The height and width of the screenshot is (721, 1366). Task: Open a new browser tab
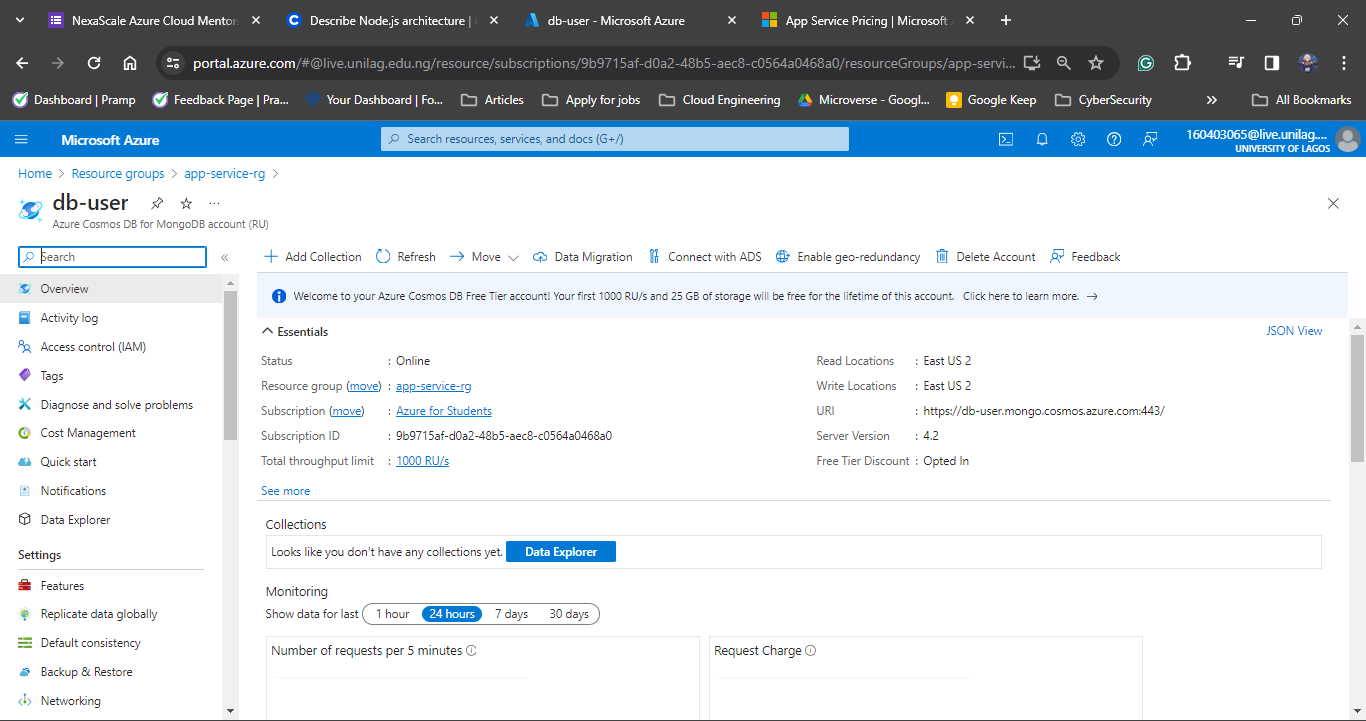tap(1006, 20)
